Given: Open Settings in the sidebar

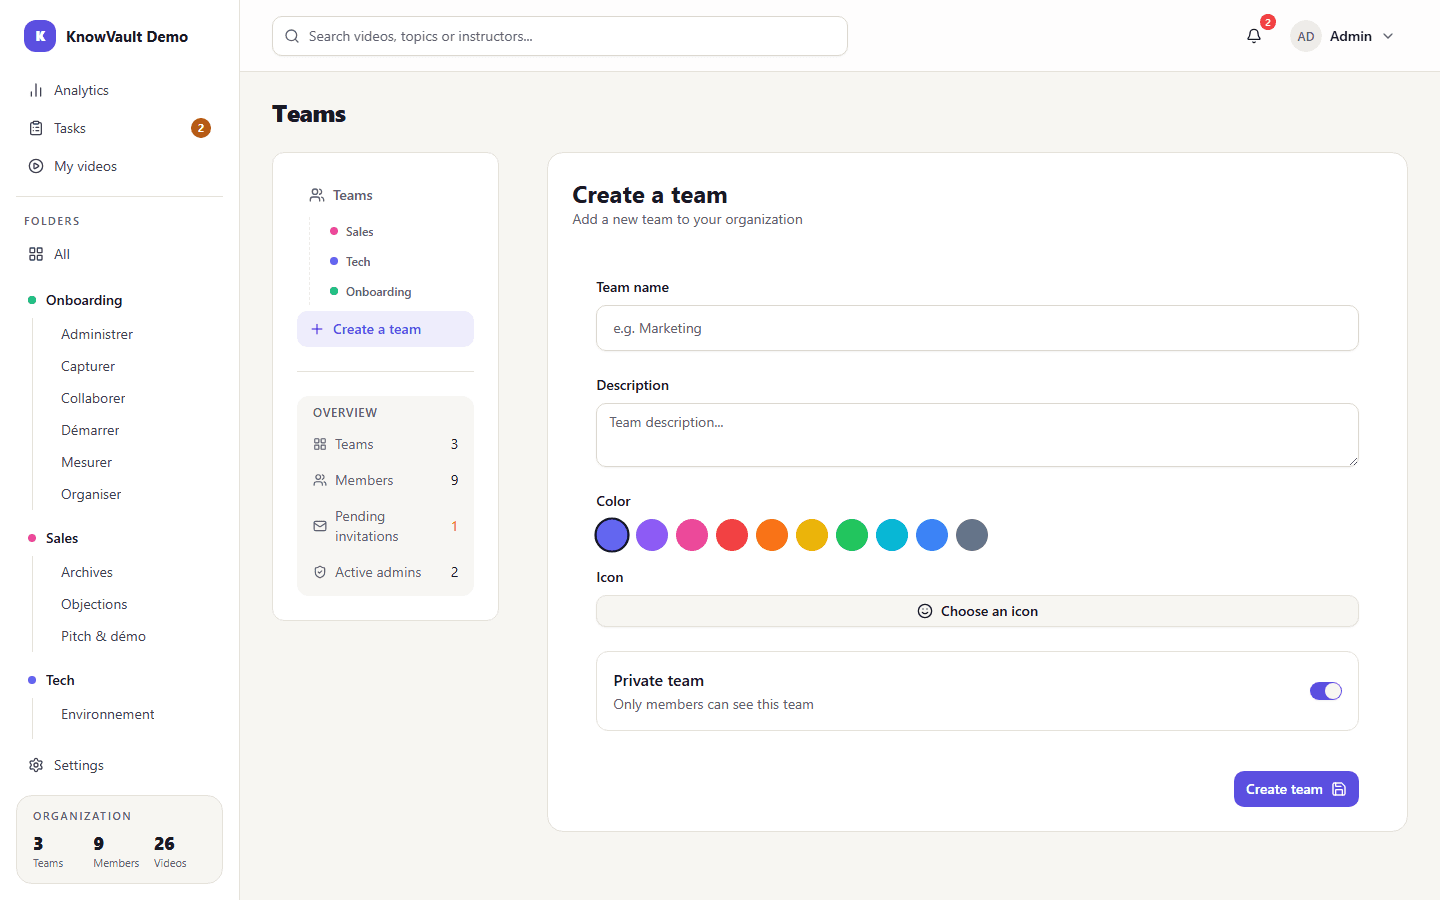Looking at the screenshot, I should point(120,765).
